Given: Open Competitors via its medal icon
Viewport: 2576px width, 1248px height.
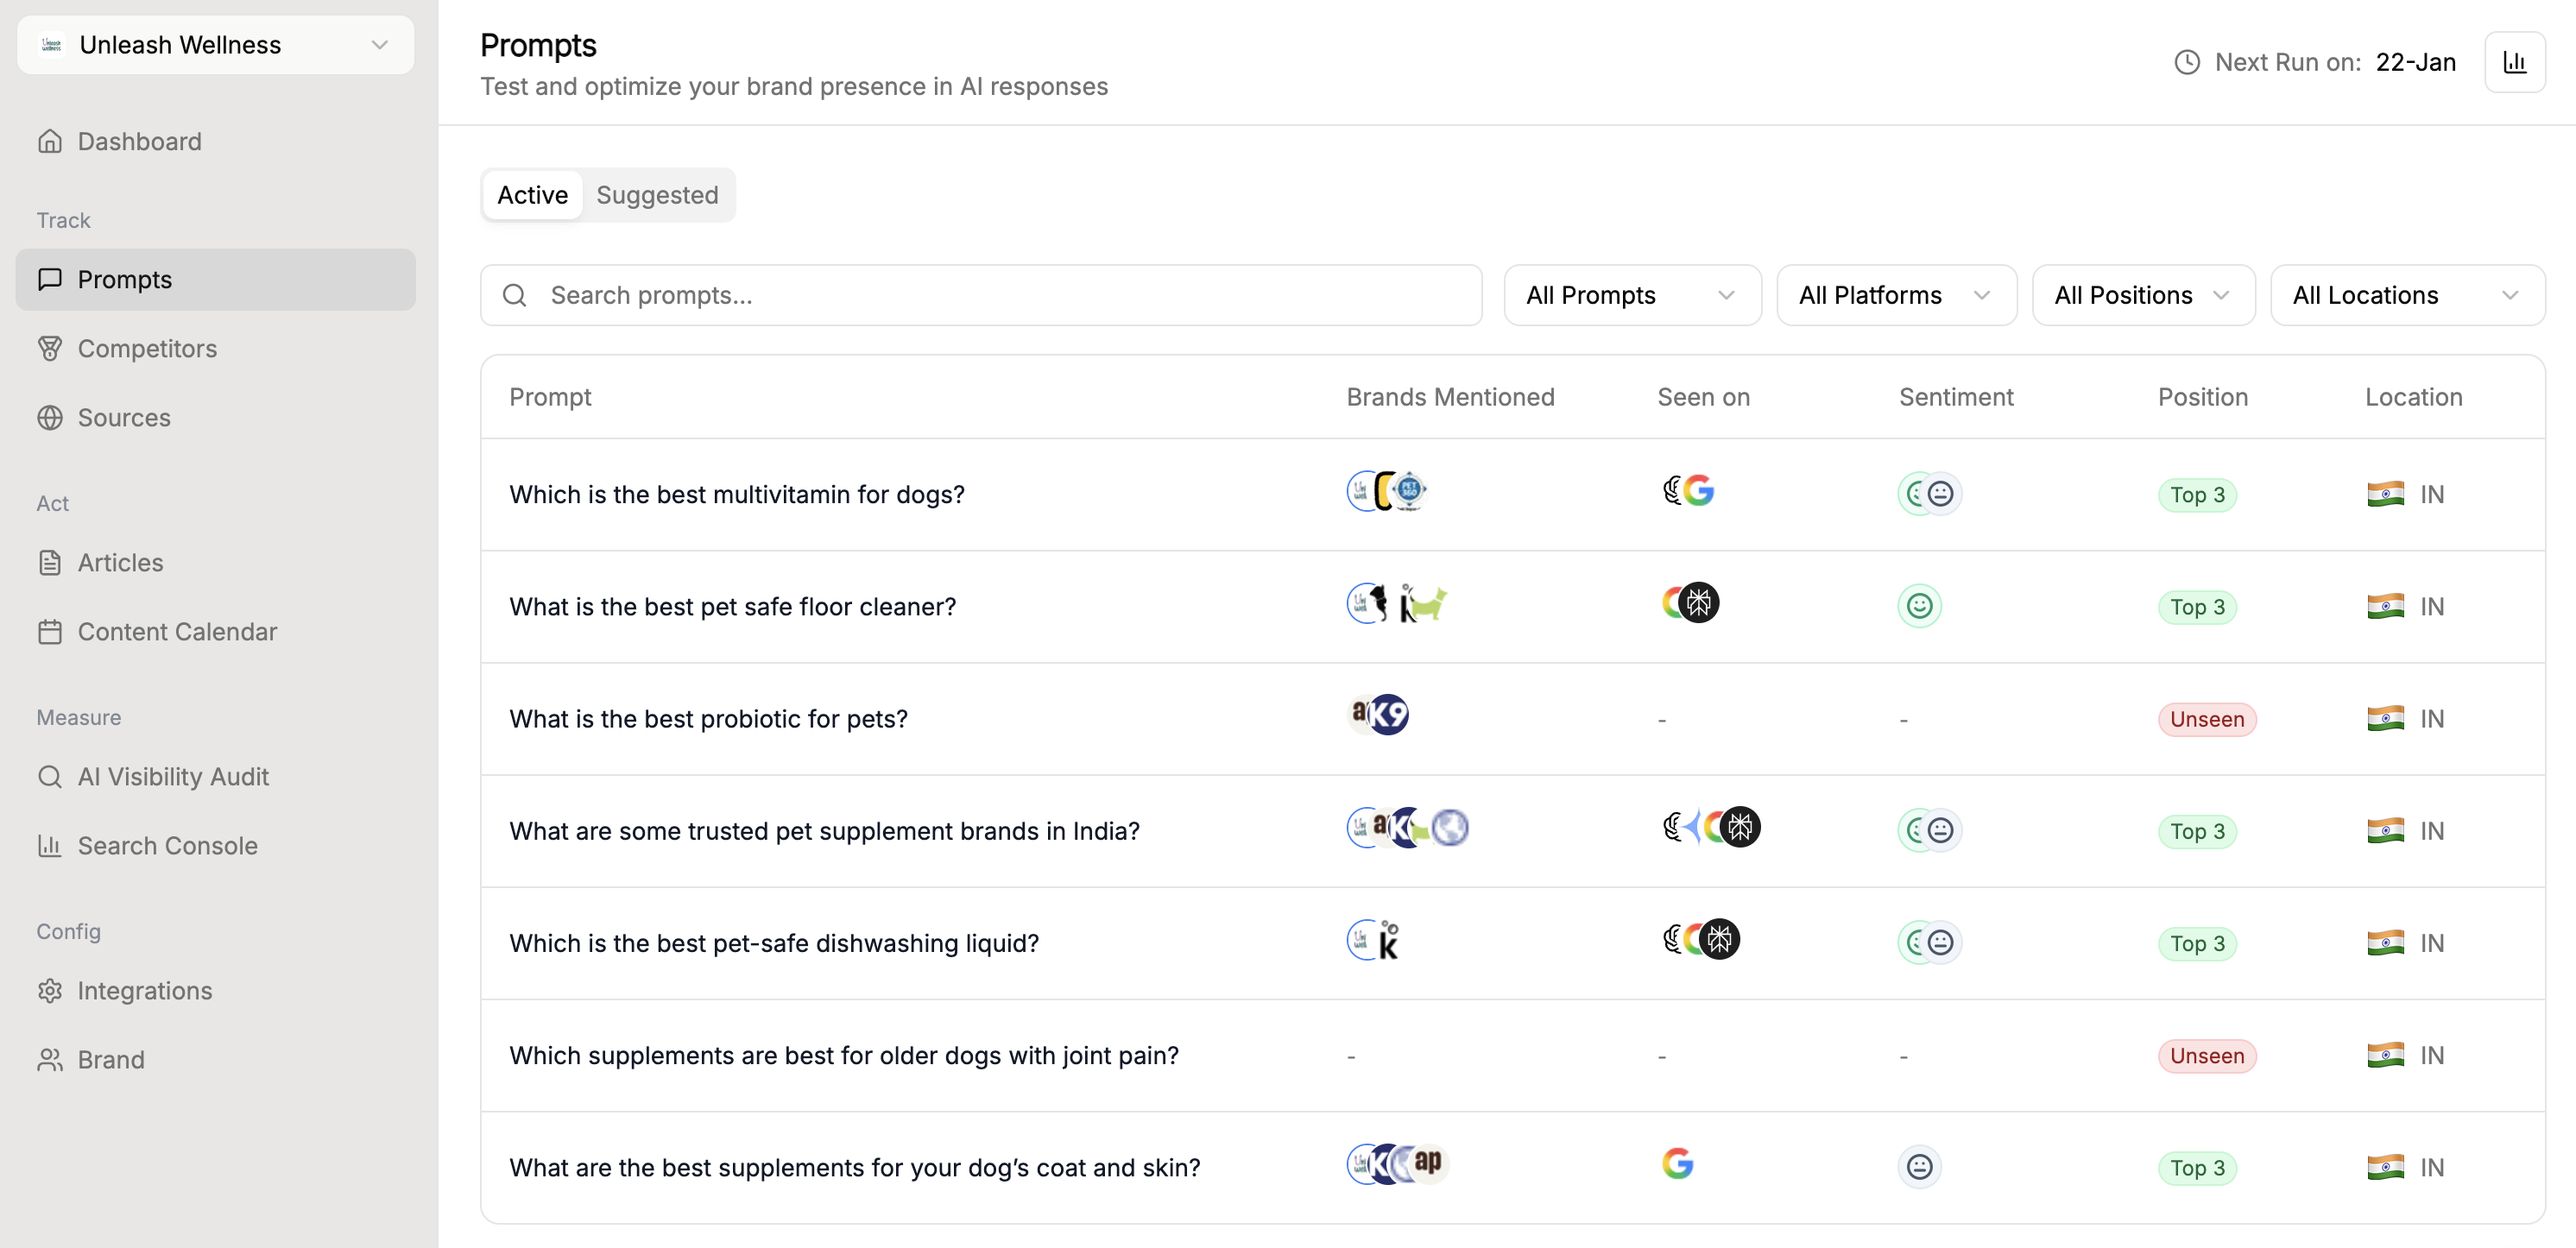Looking at the screenshot, I should coord(50,348).
